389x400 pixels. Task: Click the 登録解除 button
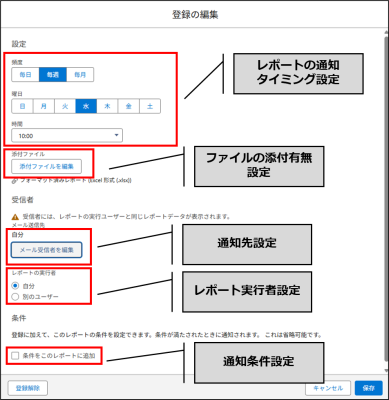point(28,388)
